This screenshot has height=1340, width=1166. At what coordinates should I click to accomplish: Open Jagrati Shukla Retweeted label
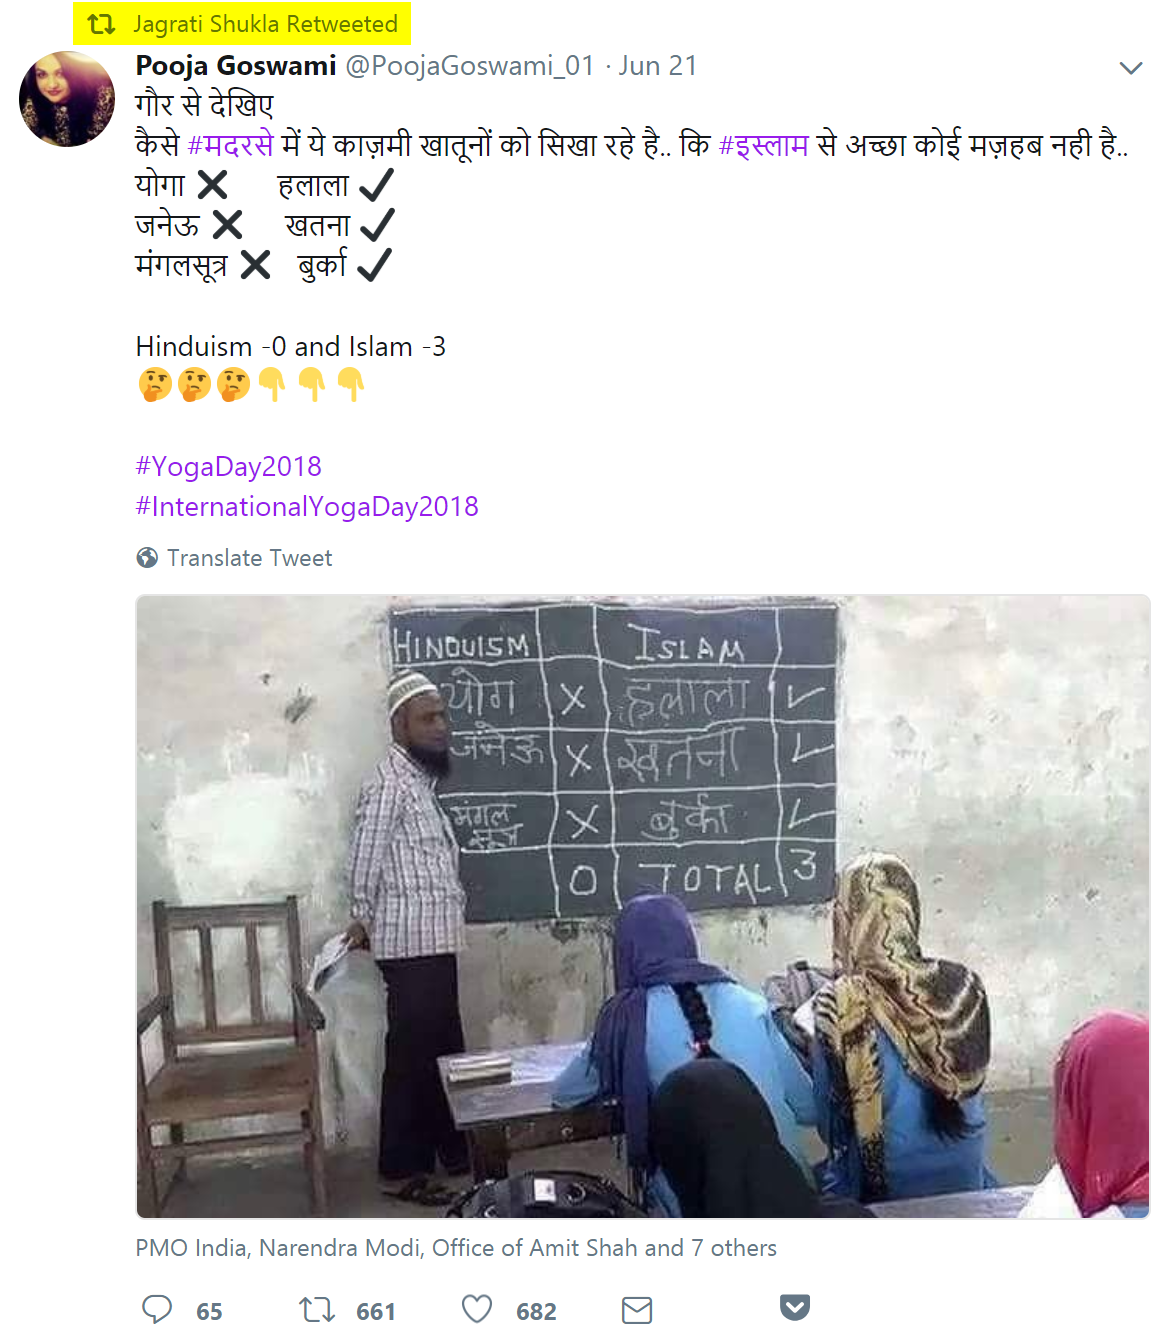(x=266, y=24)
